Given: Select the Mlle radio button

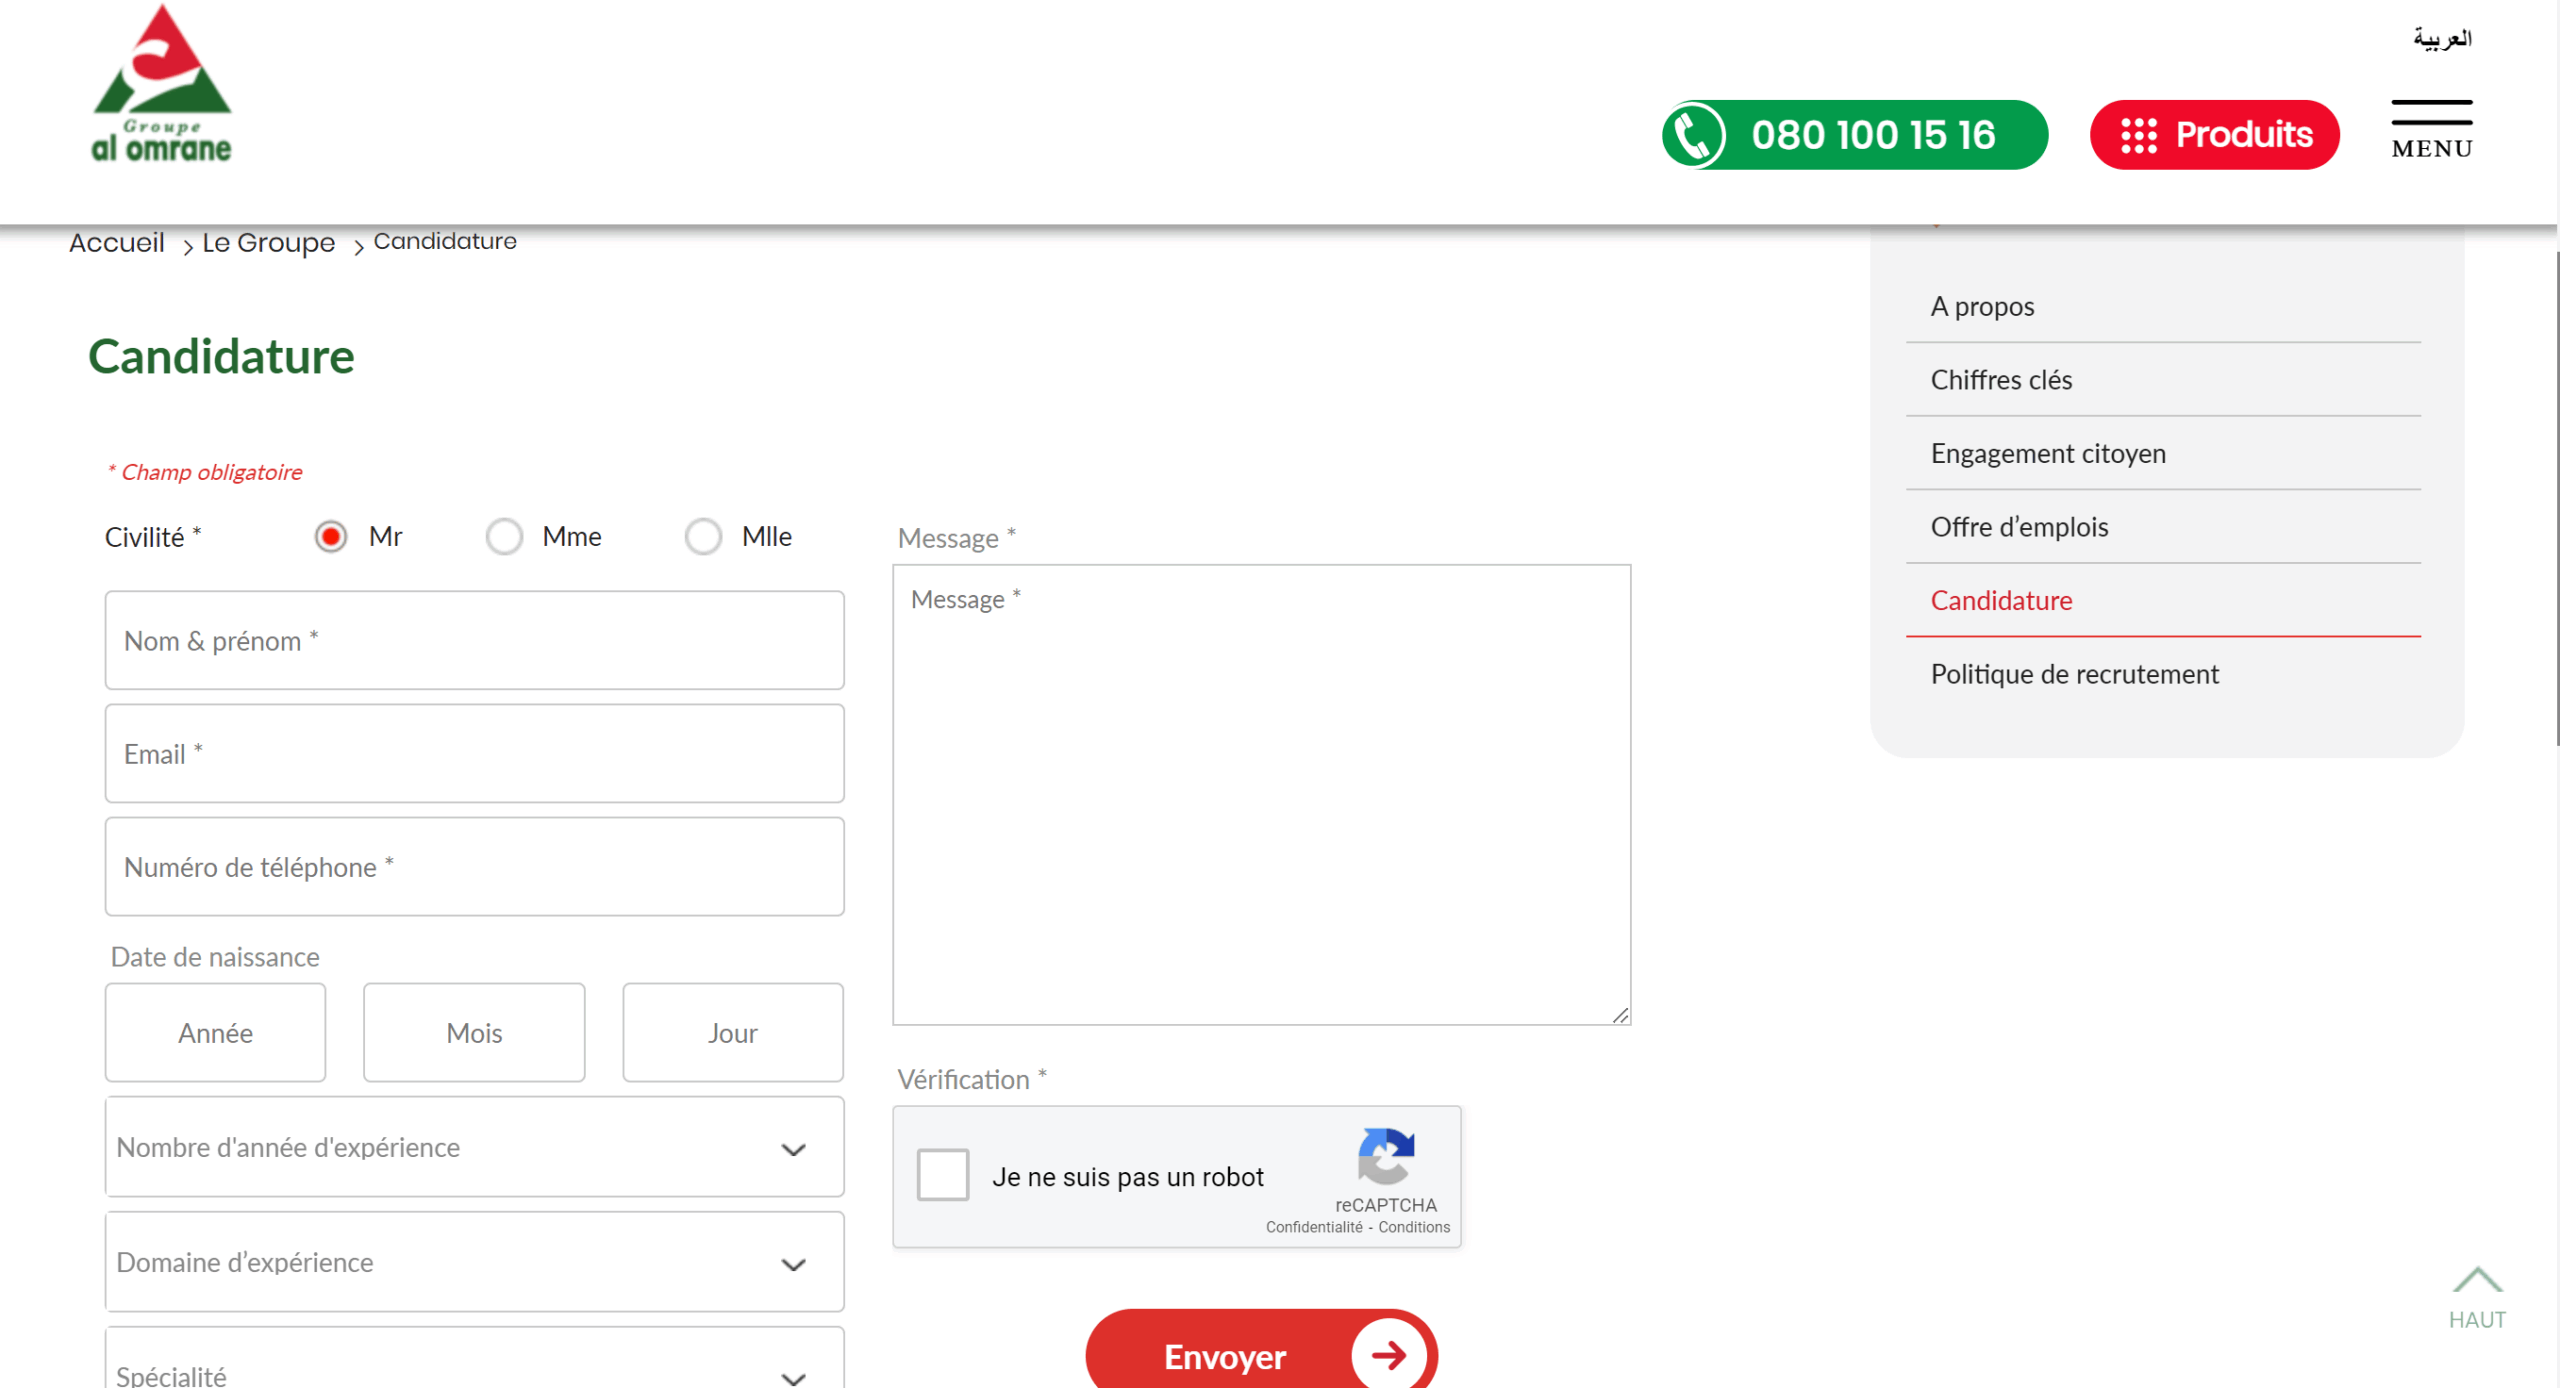Looking at the screenshot, I should (703, 537).
